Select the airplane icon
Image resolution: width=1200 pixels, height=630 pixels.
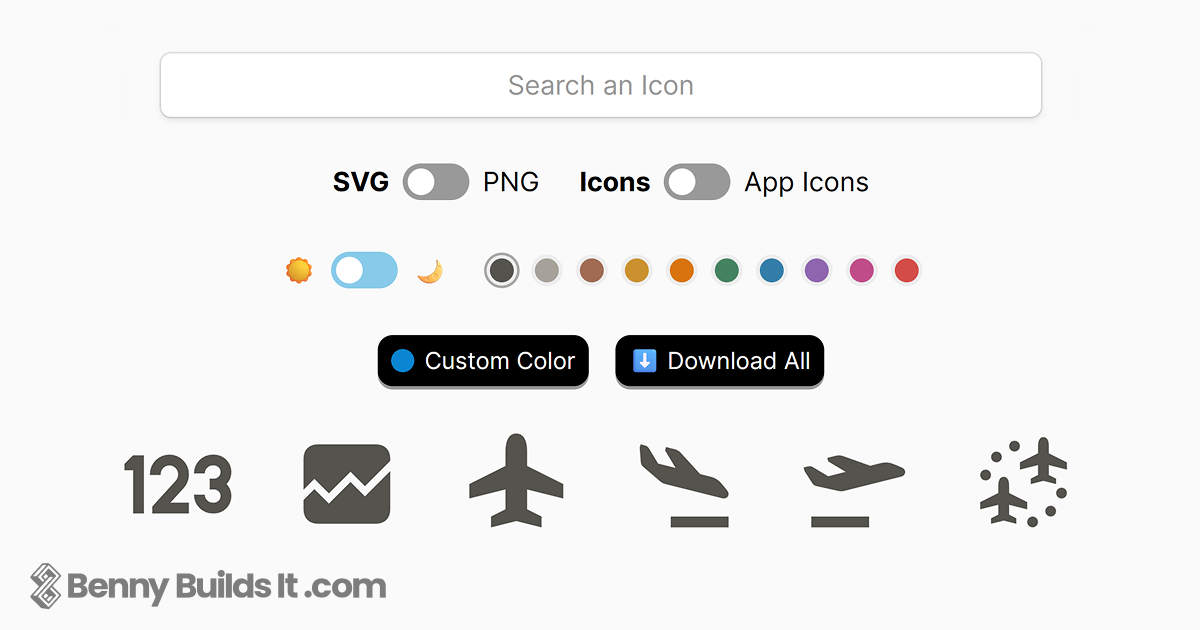(516, 485)
